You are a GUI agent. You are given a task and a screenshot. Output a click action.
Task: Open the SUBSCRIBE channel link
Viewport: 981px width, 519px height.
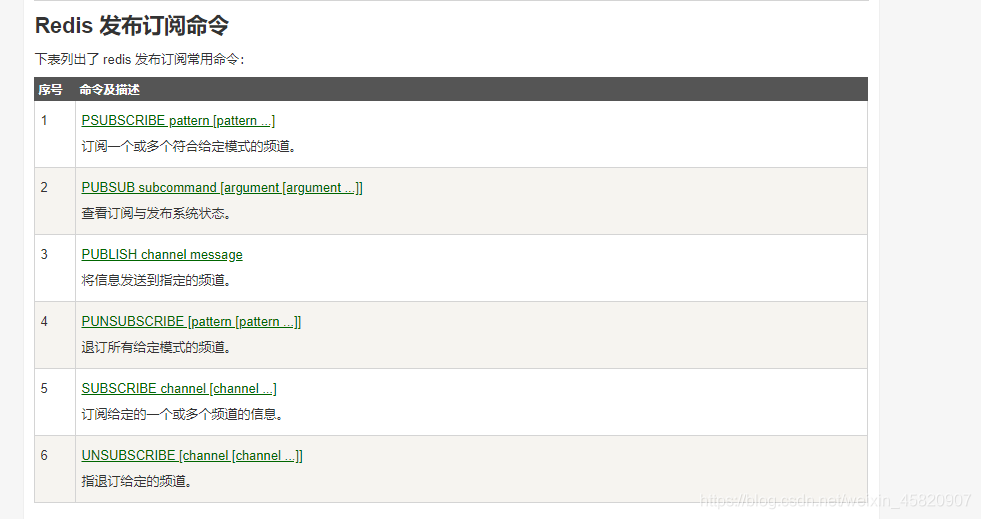coord(179,388)
